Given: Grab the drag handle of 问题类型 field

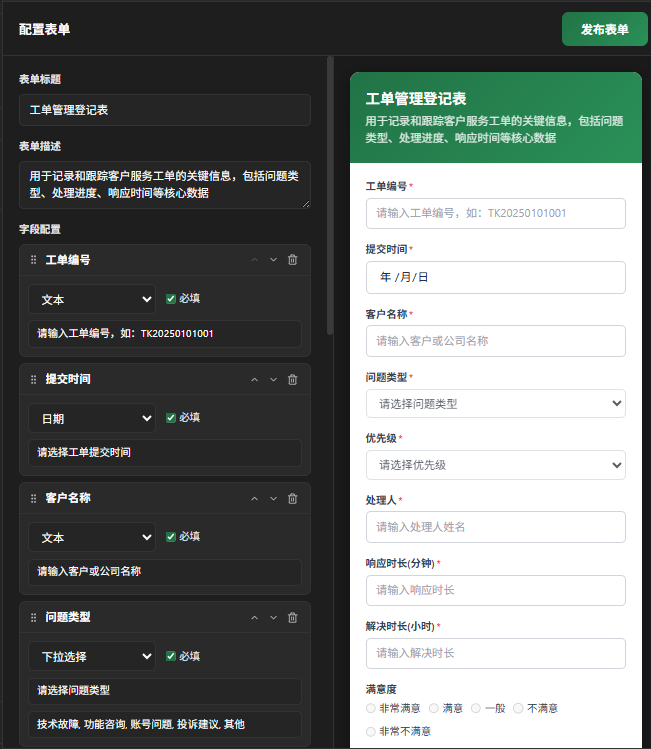Looking at the screenshot, I should click(x=33, y=618).
